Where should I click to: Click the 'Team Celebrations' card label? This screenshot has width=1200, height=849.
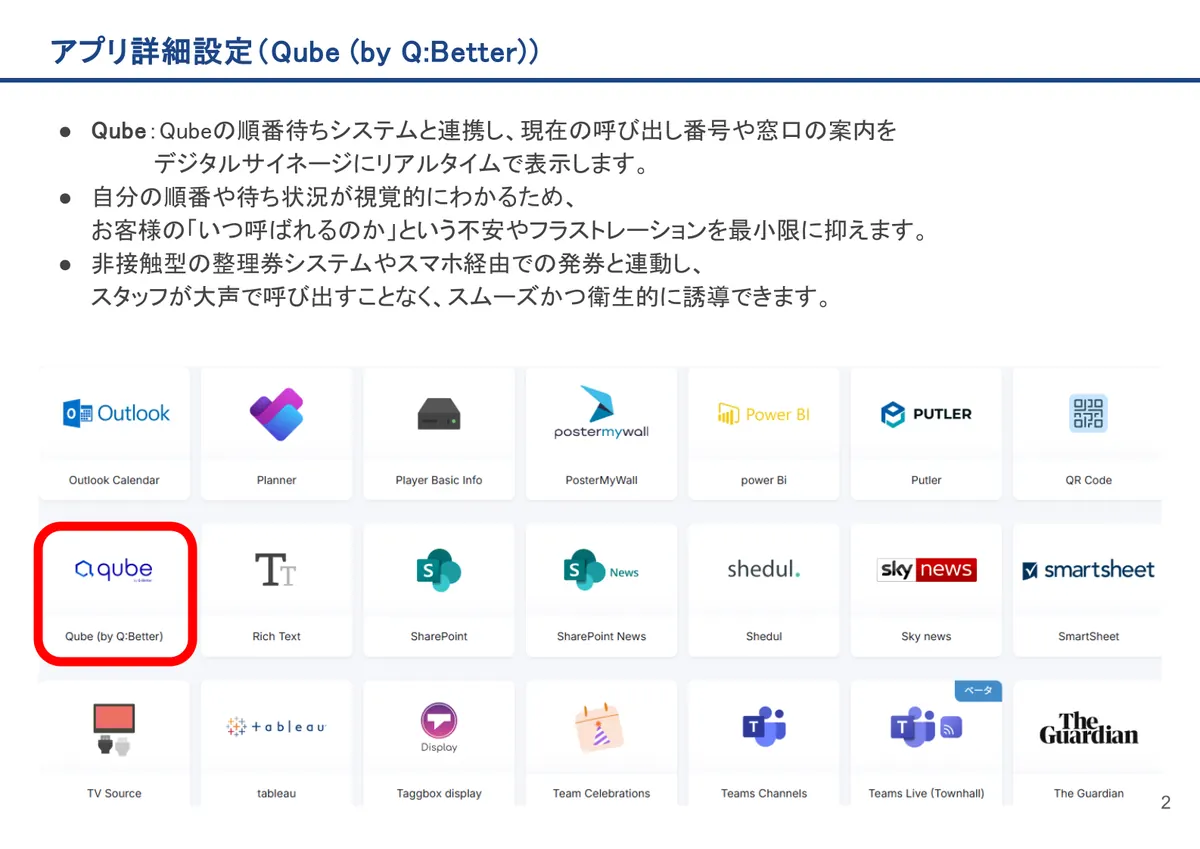tap(601, 793)
